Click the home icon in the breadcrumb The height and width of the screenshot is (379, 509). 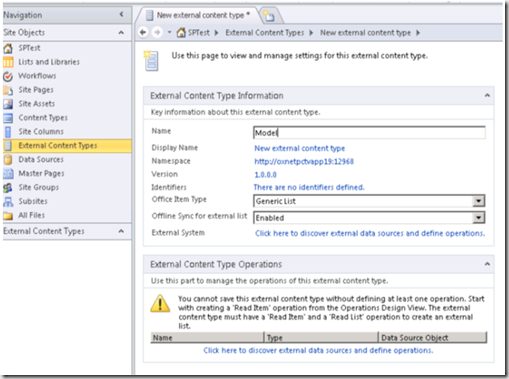181,33
